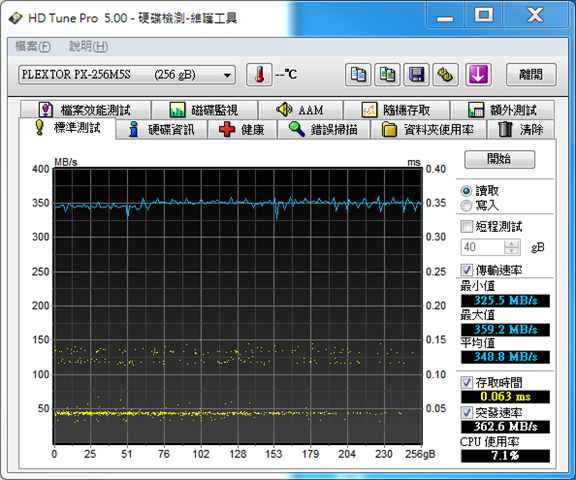The height and width of the screenshot is (480, 576).
Task: Click the thermometer temperature icon
Action: 259,75
